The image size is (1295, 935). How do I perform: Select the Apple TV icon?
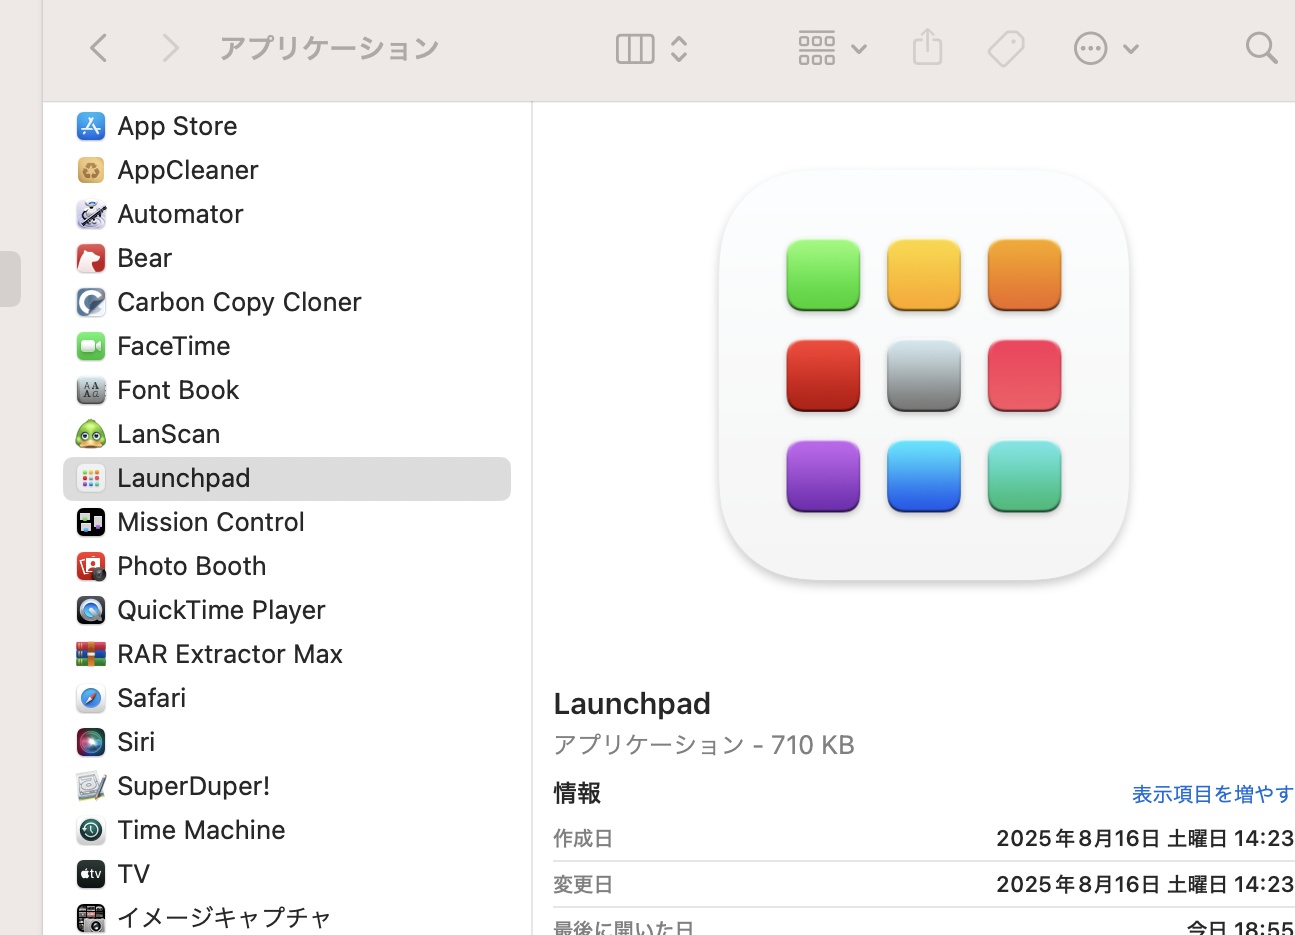pyautogui.click(x=91, y=874)
